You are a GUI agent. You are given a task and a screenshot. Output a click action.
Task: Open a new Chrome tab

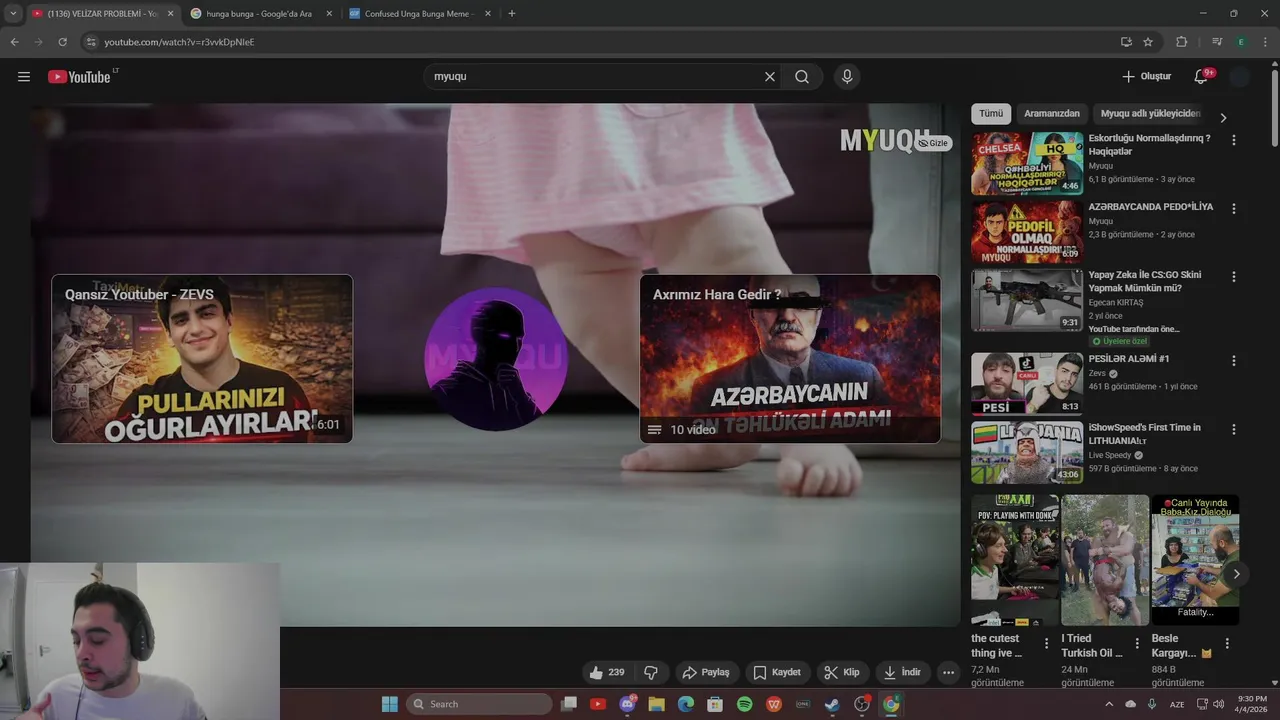[x=512, y=14]
